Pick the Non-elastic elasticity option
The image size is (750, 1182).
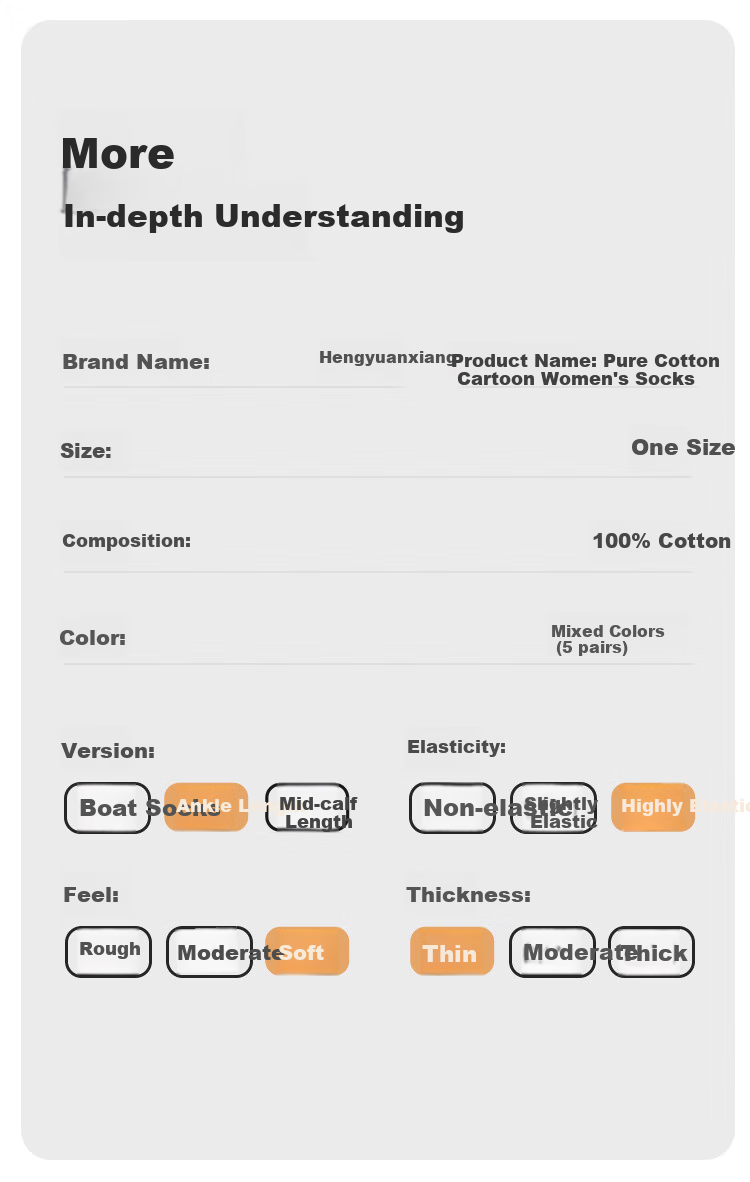coord(452,807)
